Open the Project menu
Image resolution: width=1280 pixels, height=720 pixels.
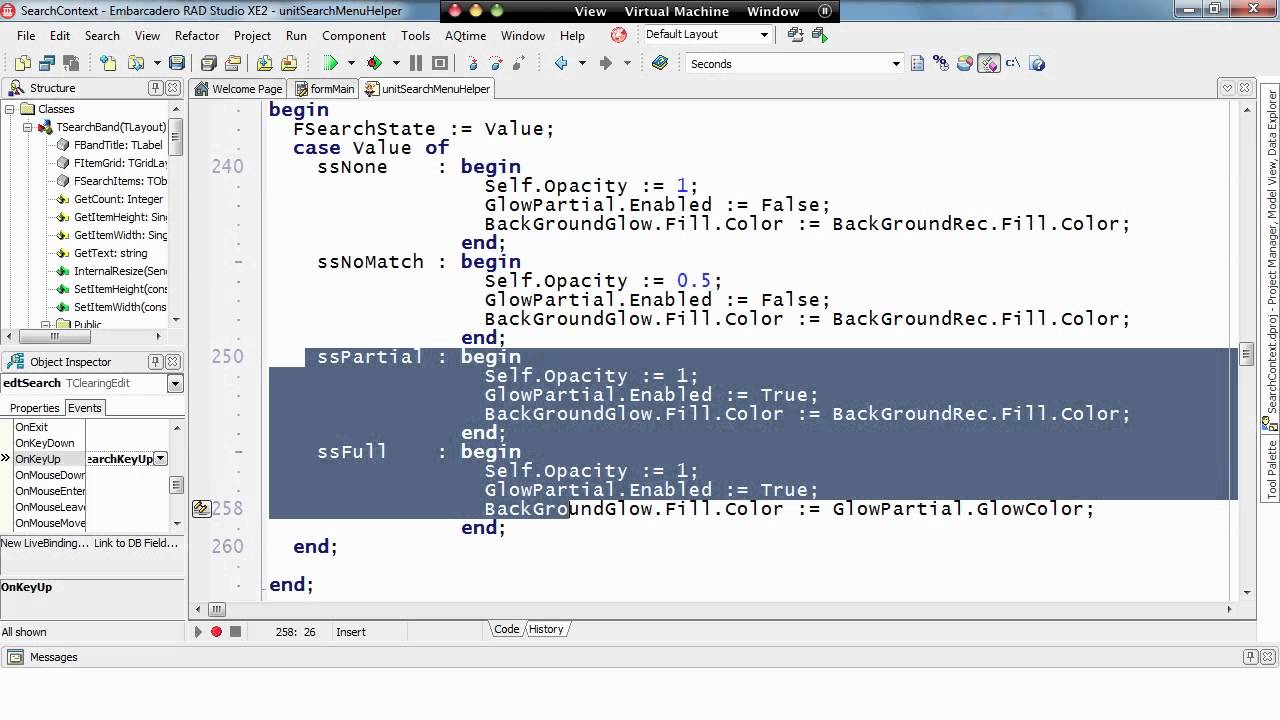[x=252, y=35]
